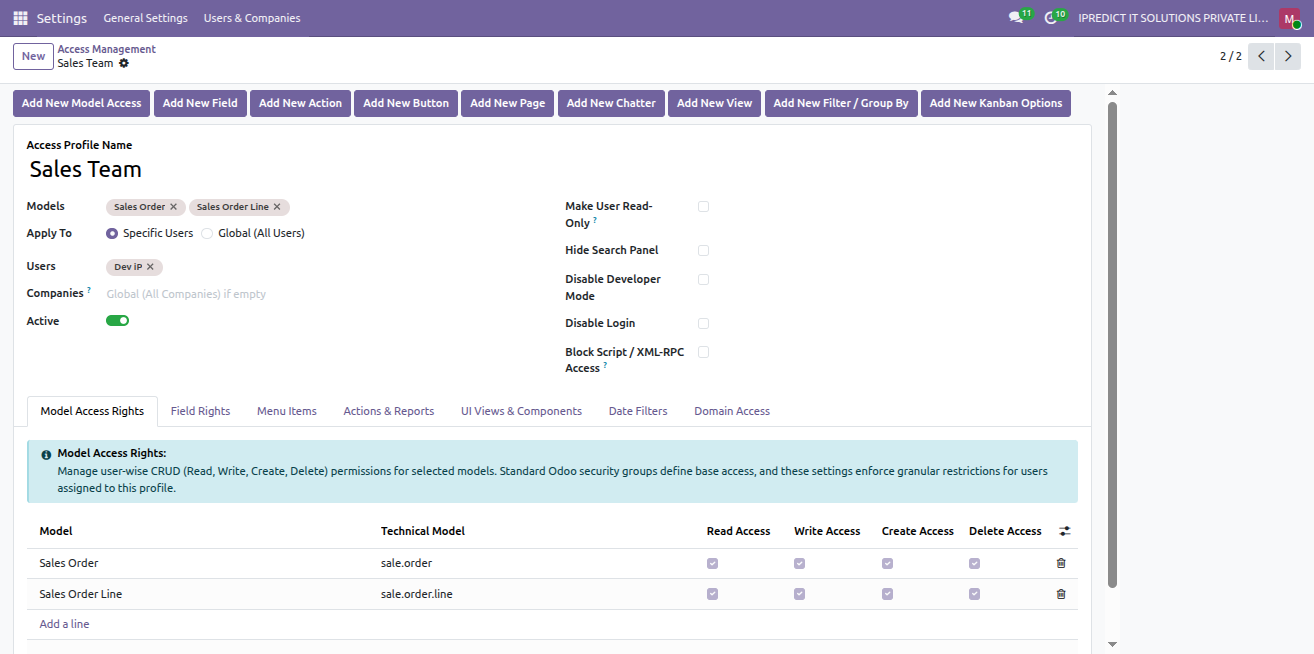Enable Disable Developer Mode checkbox
Viewport: 1314px width, 654px height.
(704, 280)
